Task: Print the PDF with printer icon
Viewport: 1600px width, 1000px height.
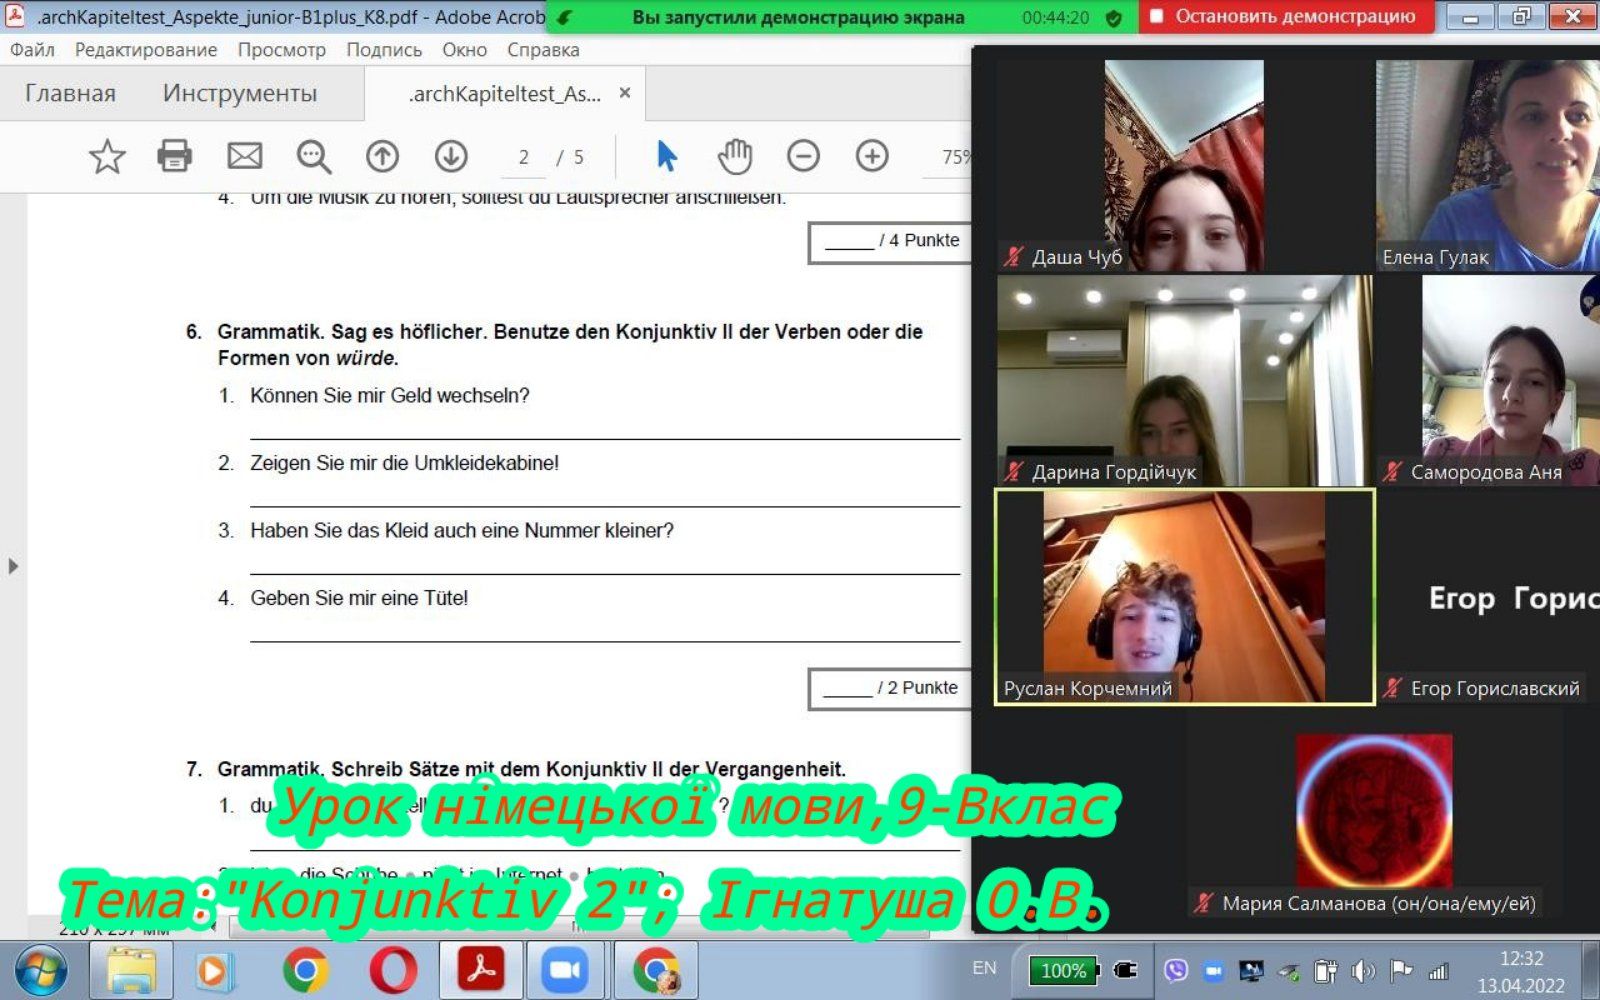Action: pos(175,156)
